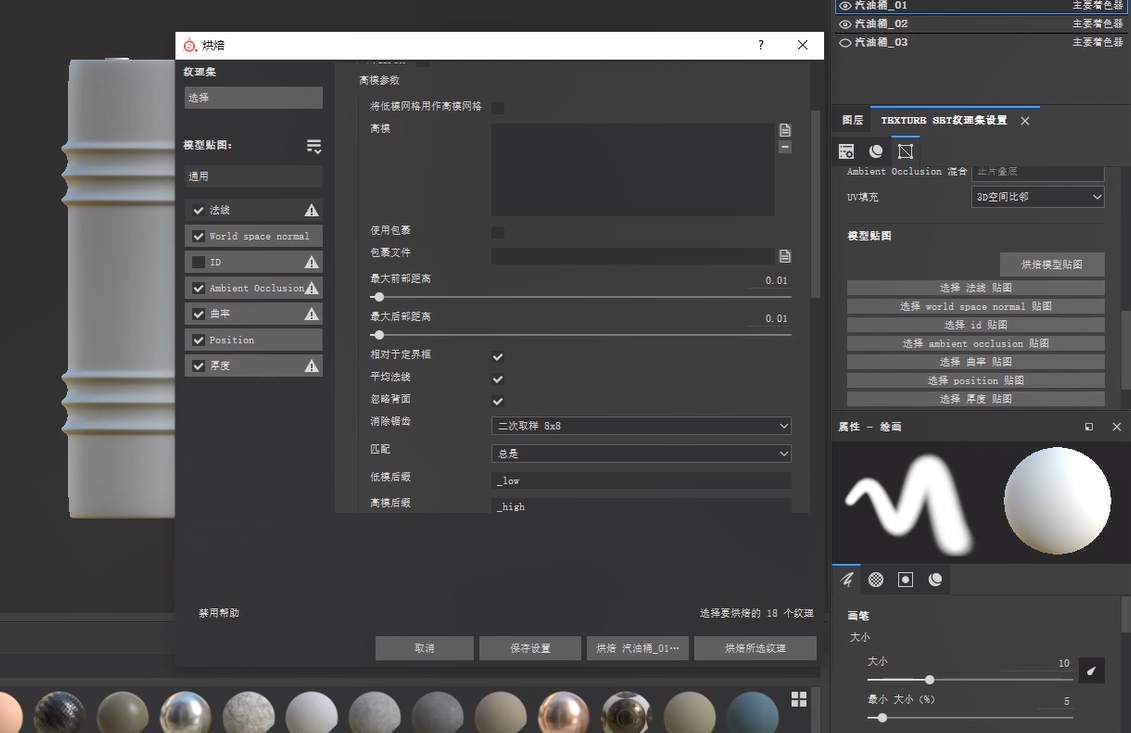This screenshot has height=733, width=1131.
Task: Hide the 汽油箱_02 texture set
Action: point(845,24)
